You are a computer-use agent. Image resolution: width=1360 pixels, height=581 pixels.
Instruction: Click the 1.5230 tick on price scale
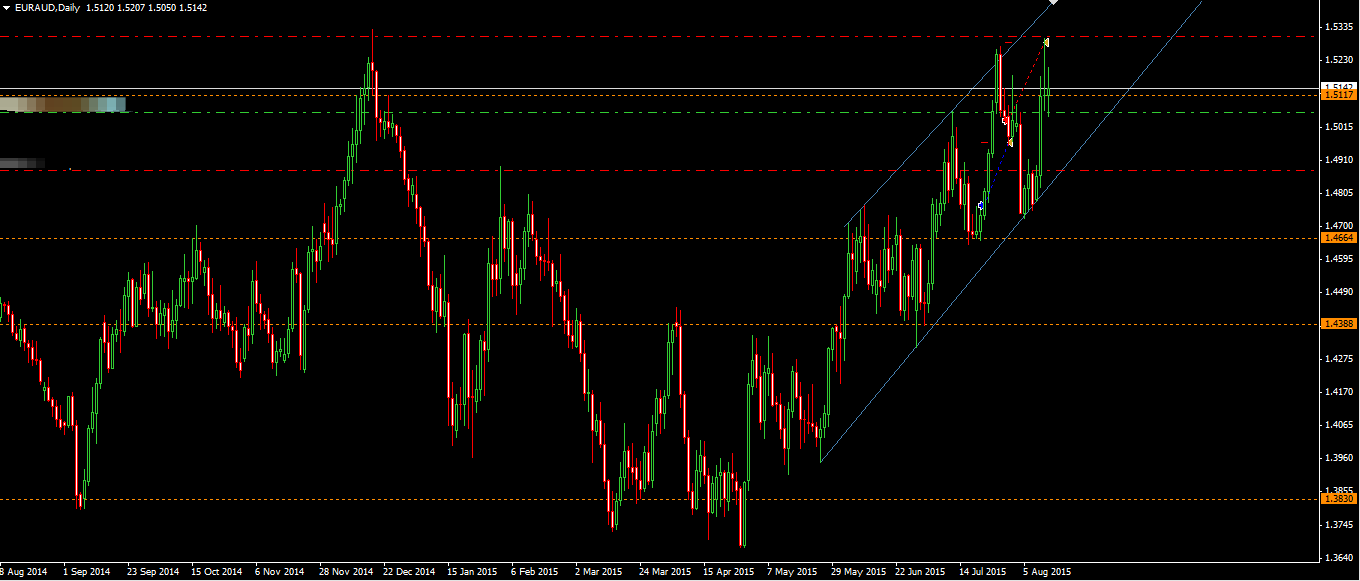tap(1340, 60)
